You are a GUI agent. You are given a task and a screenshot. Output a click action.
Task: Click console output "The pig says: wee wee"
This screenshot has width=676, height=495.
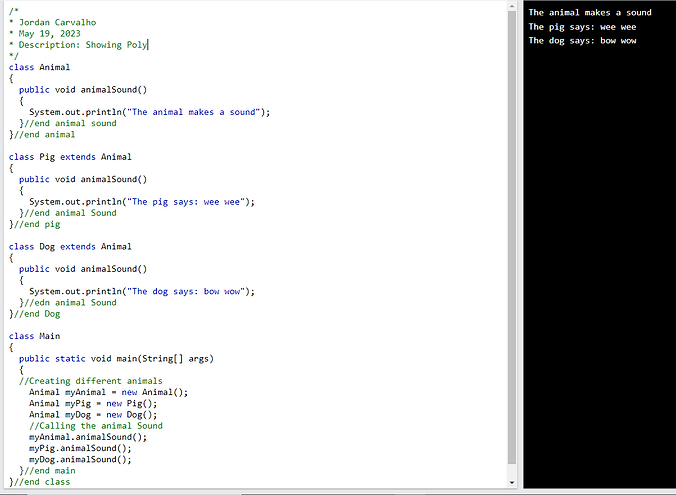[x=582, y=27]
